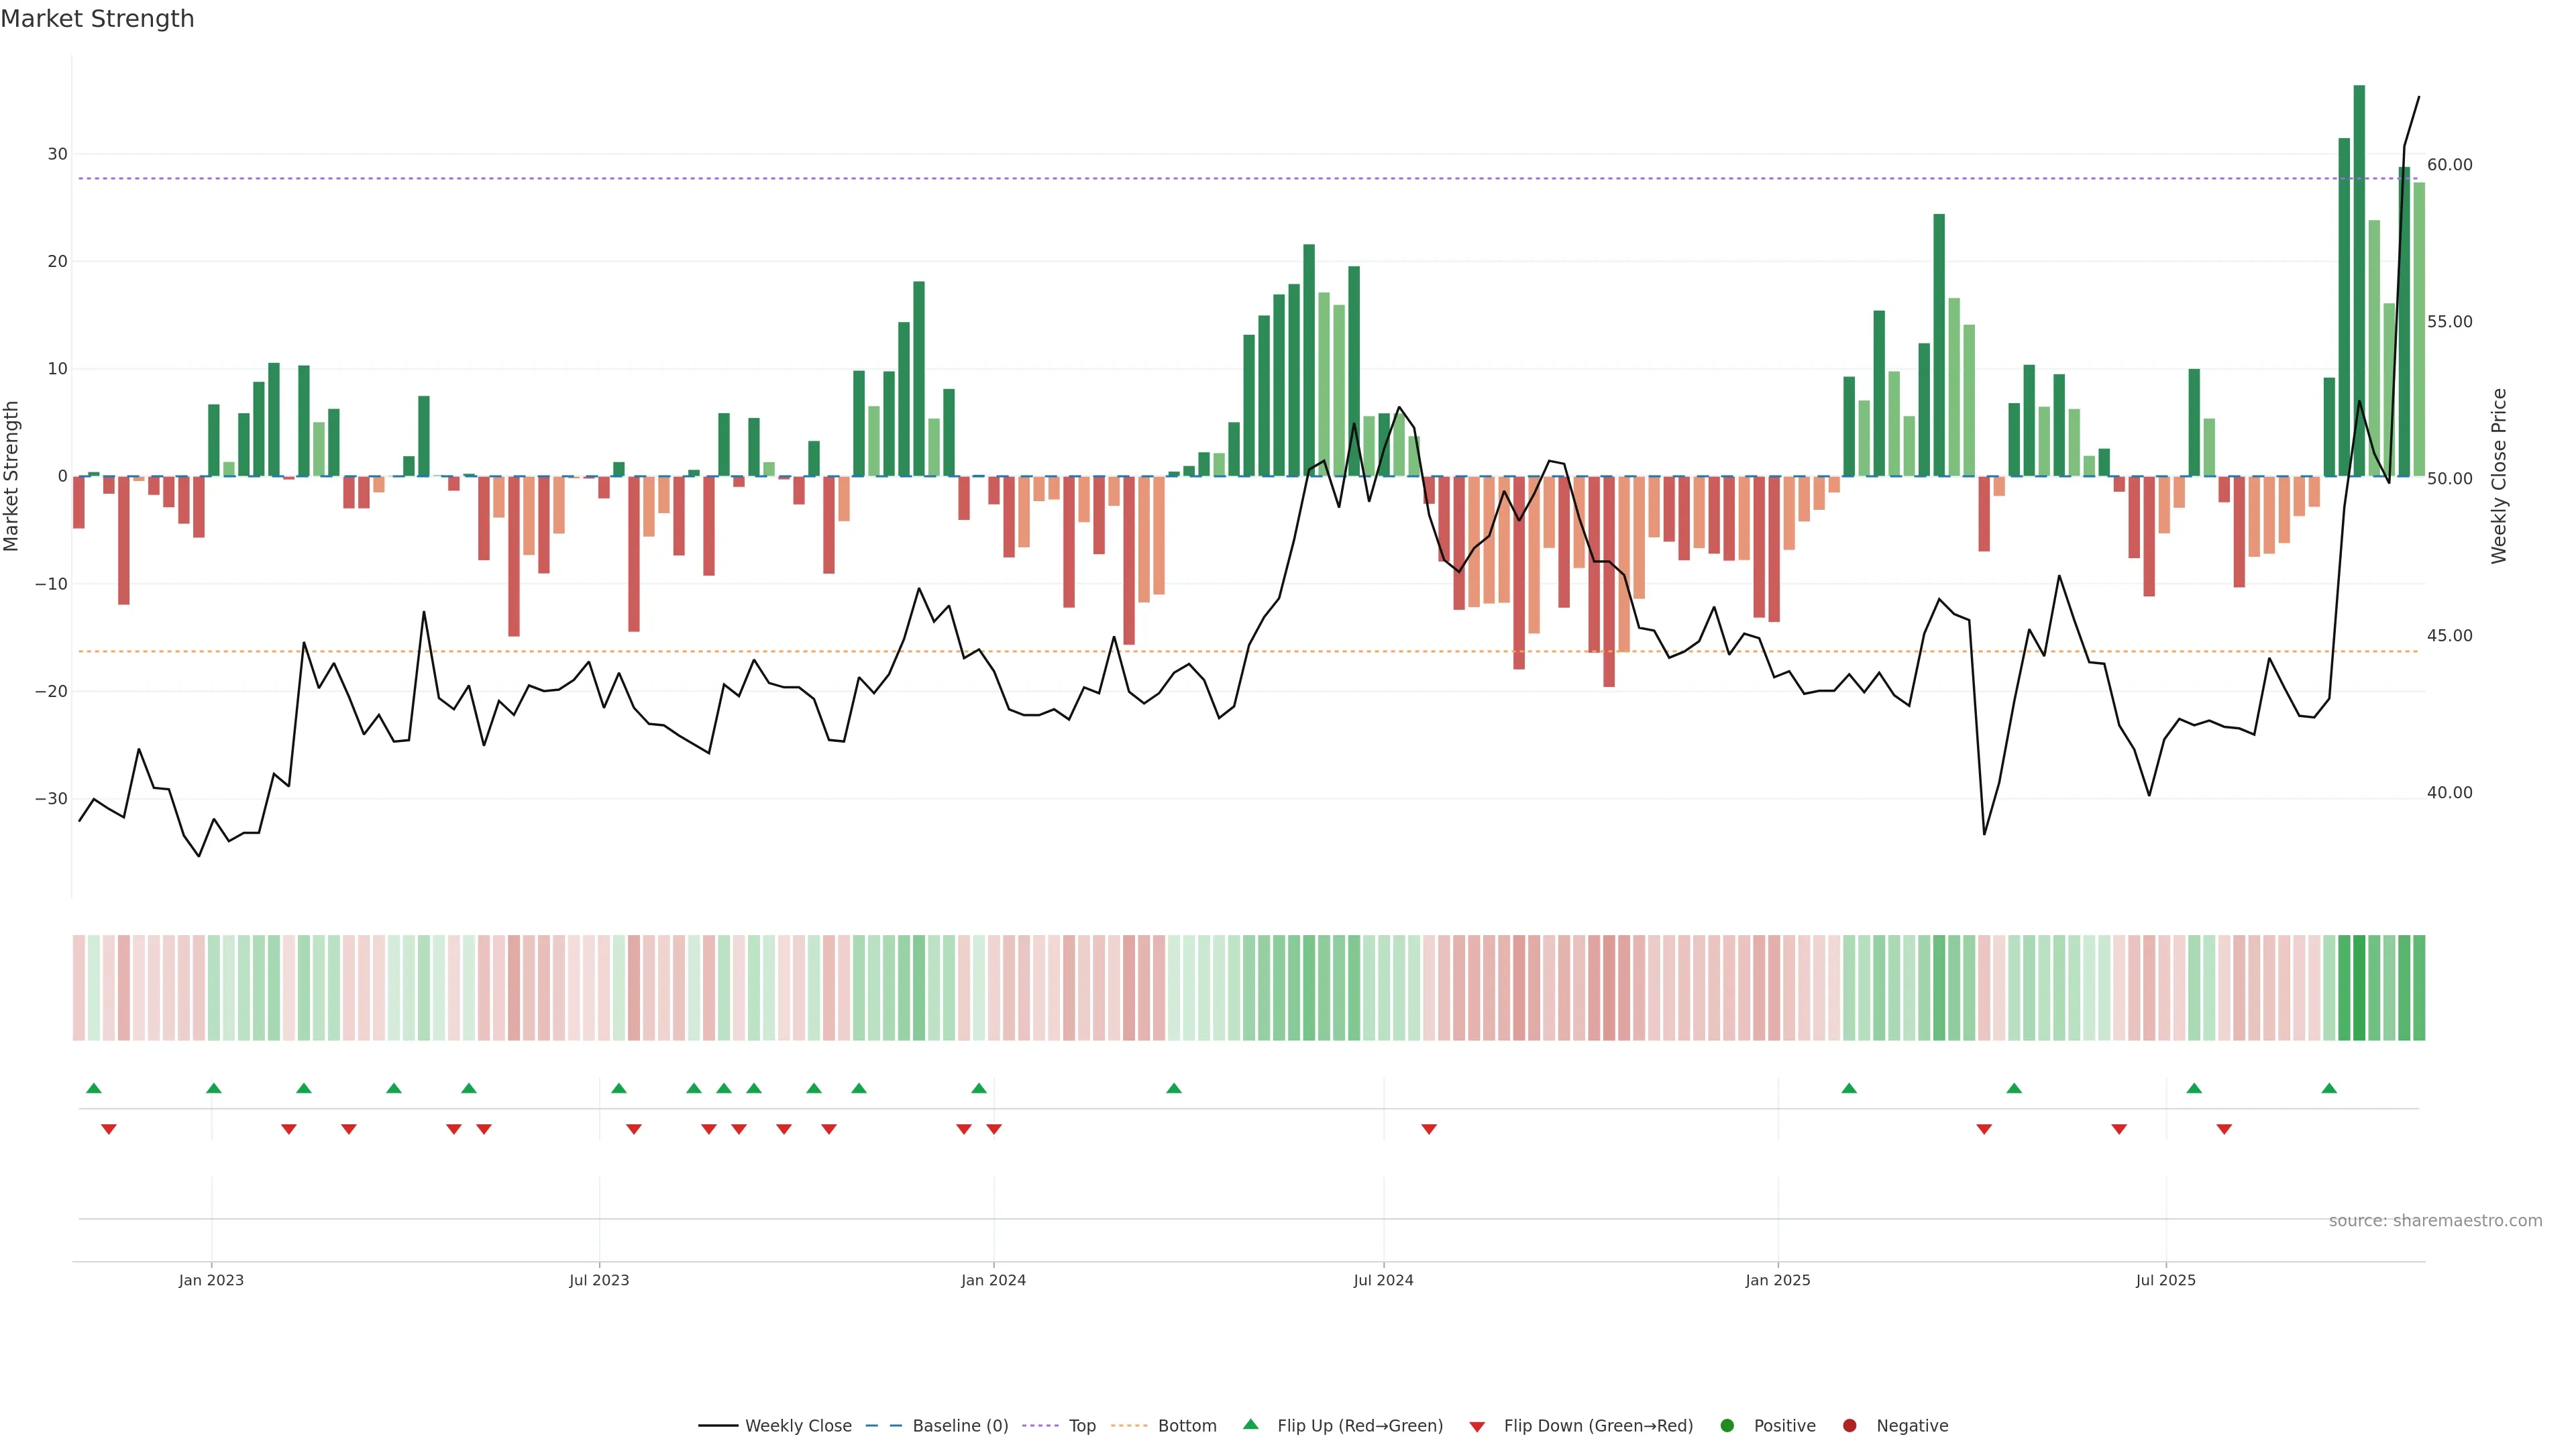Viewport: 2576px width, 1449px height.
Task: Click the Jan 2024 x-axis label
Action: 993,1280
